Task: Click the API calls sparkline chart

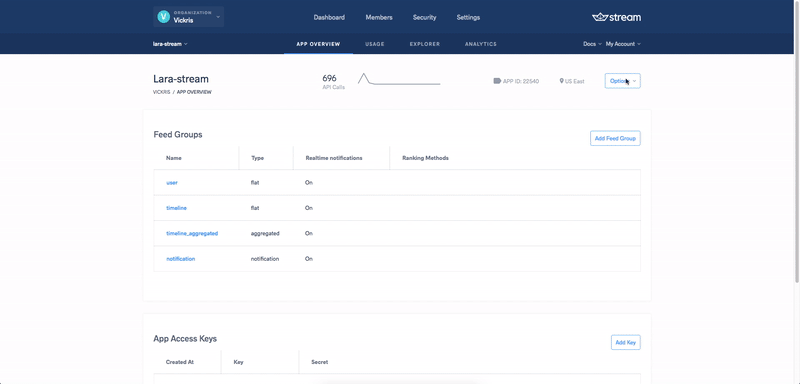Action: 399,79
